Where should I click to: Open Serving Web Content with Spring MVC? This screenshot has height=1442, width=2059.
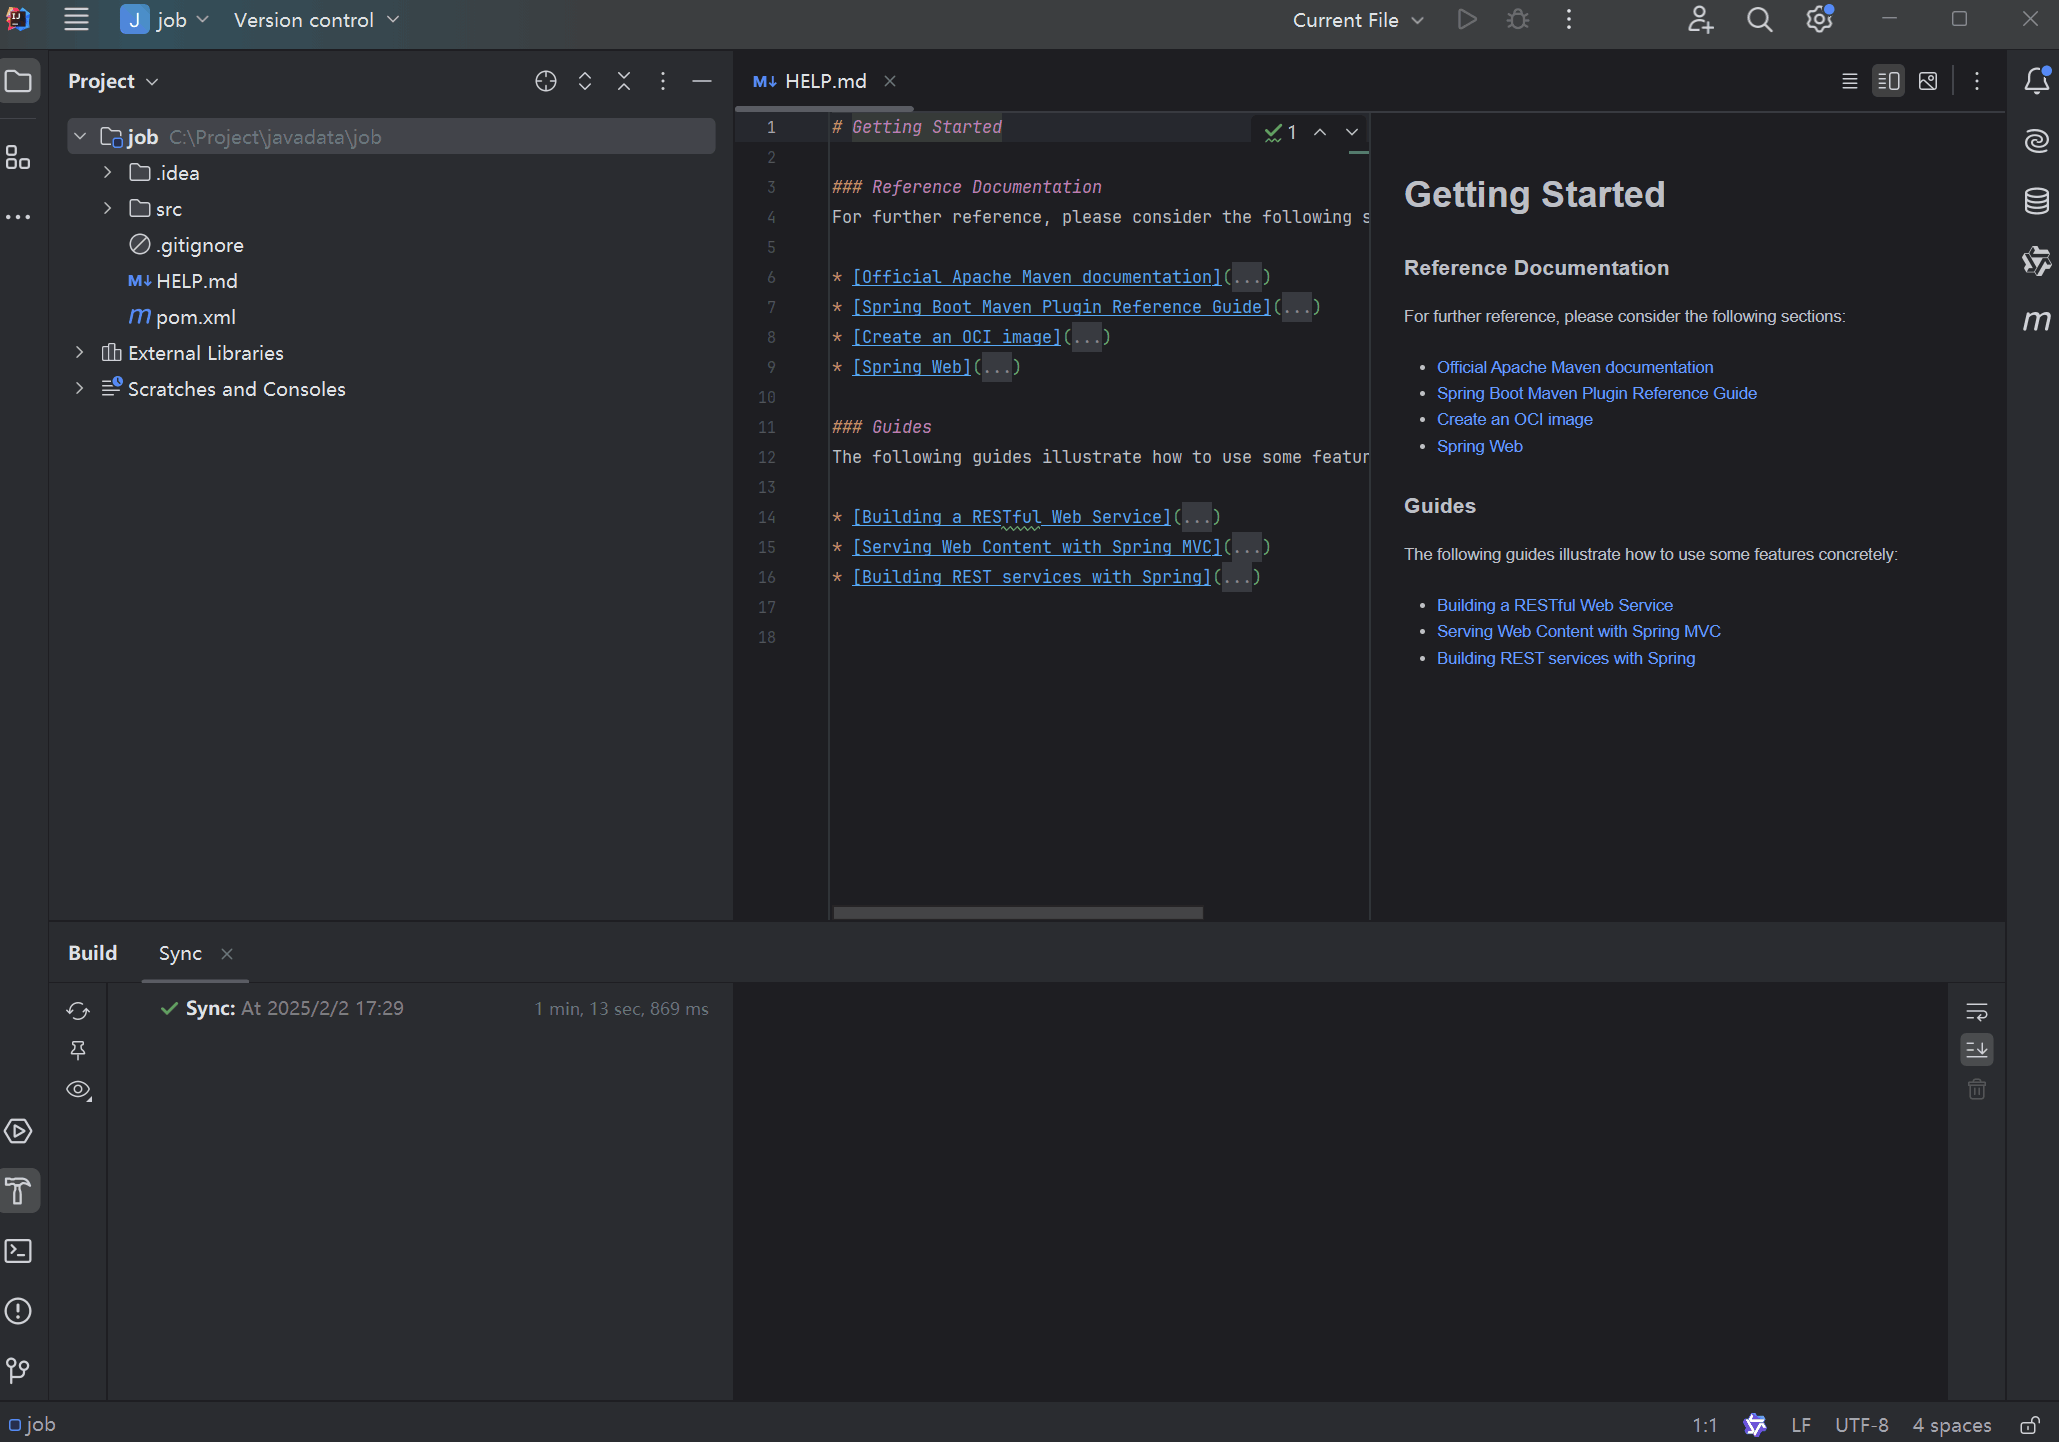(x=1578, y=631)
